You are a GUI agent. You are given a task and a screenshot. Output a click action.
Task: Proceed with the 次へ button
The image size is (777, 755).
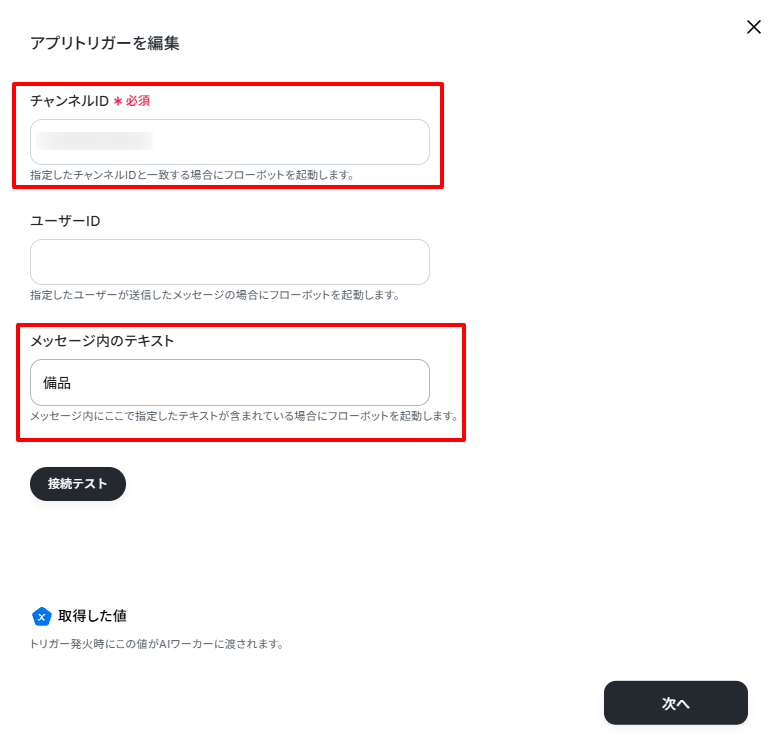pyautogui.click(x=675, y=702)
